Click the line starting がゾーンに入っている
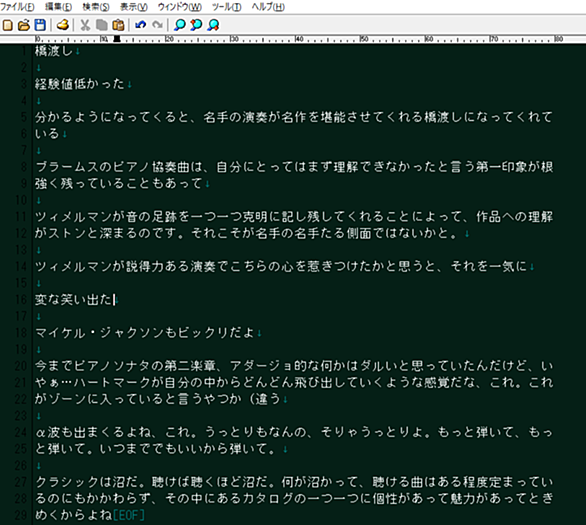The height and width of the screenshot is (525, 586). click(x=158, y=399)
